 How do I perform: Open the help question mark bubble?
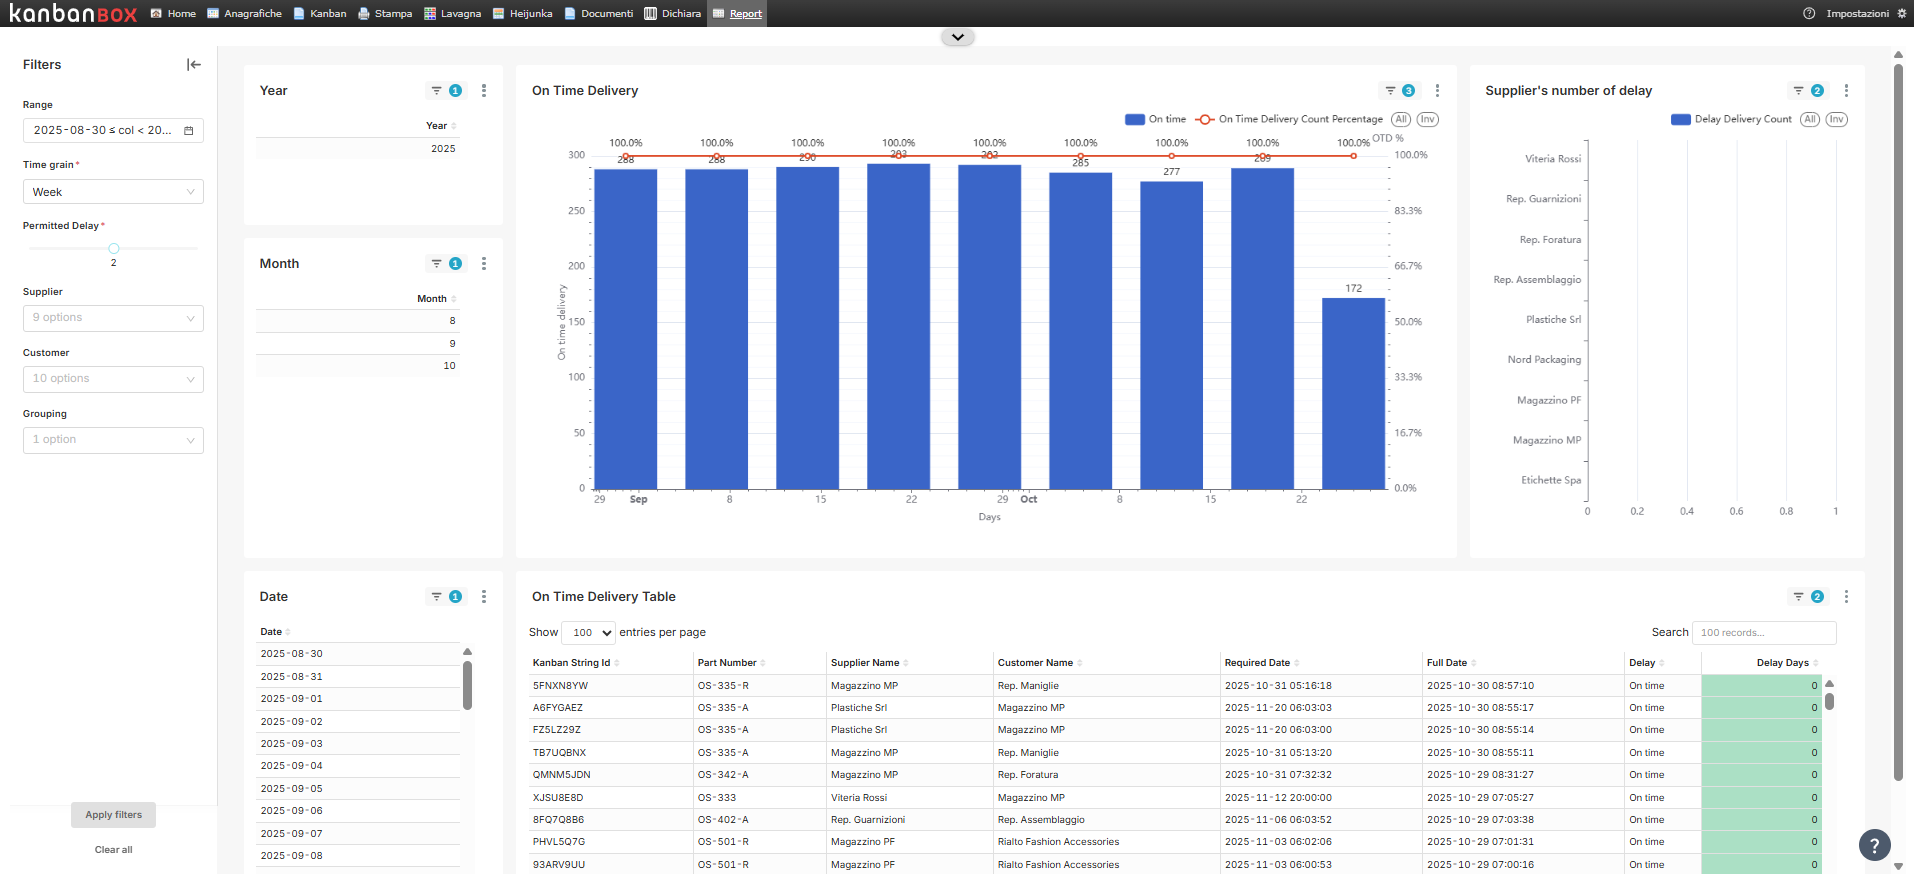1874,845
